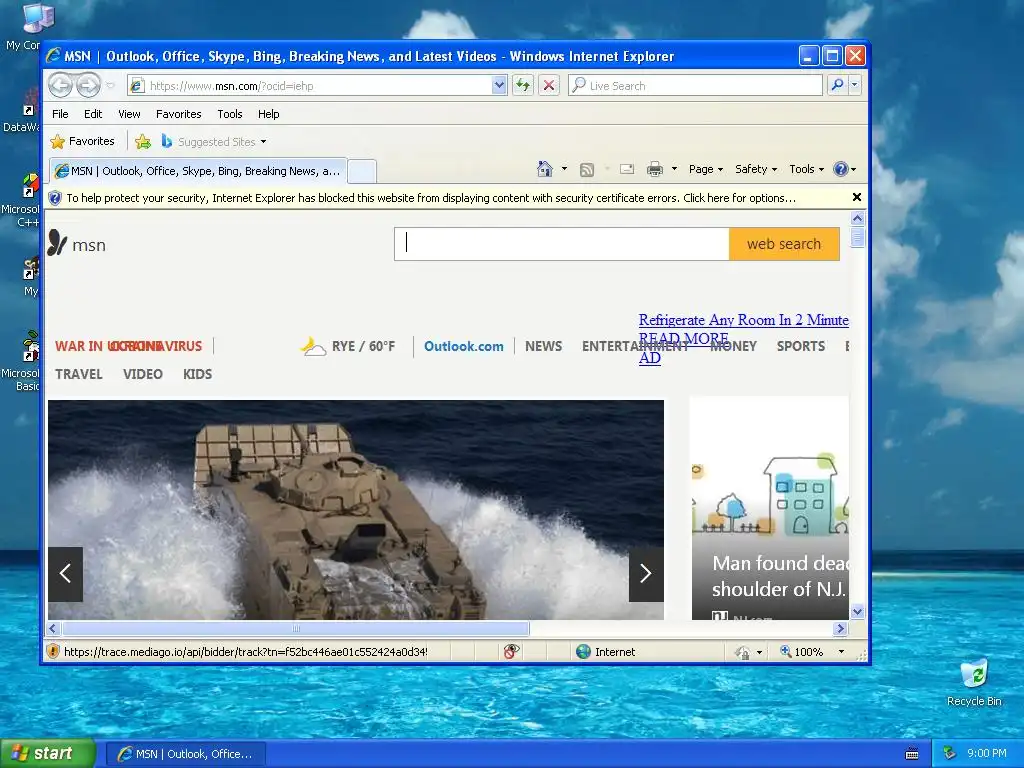This screenshot has width=1024, height=768.
Task: Open the Edit menu
Action: 93,114
